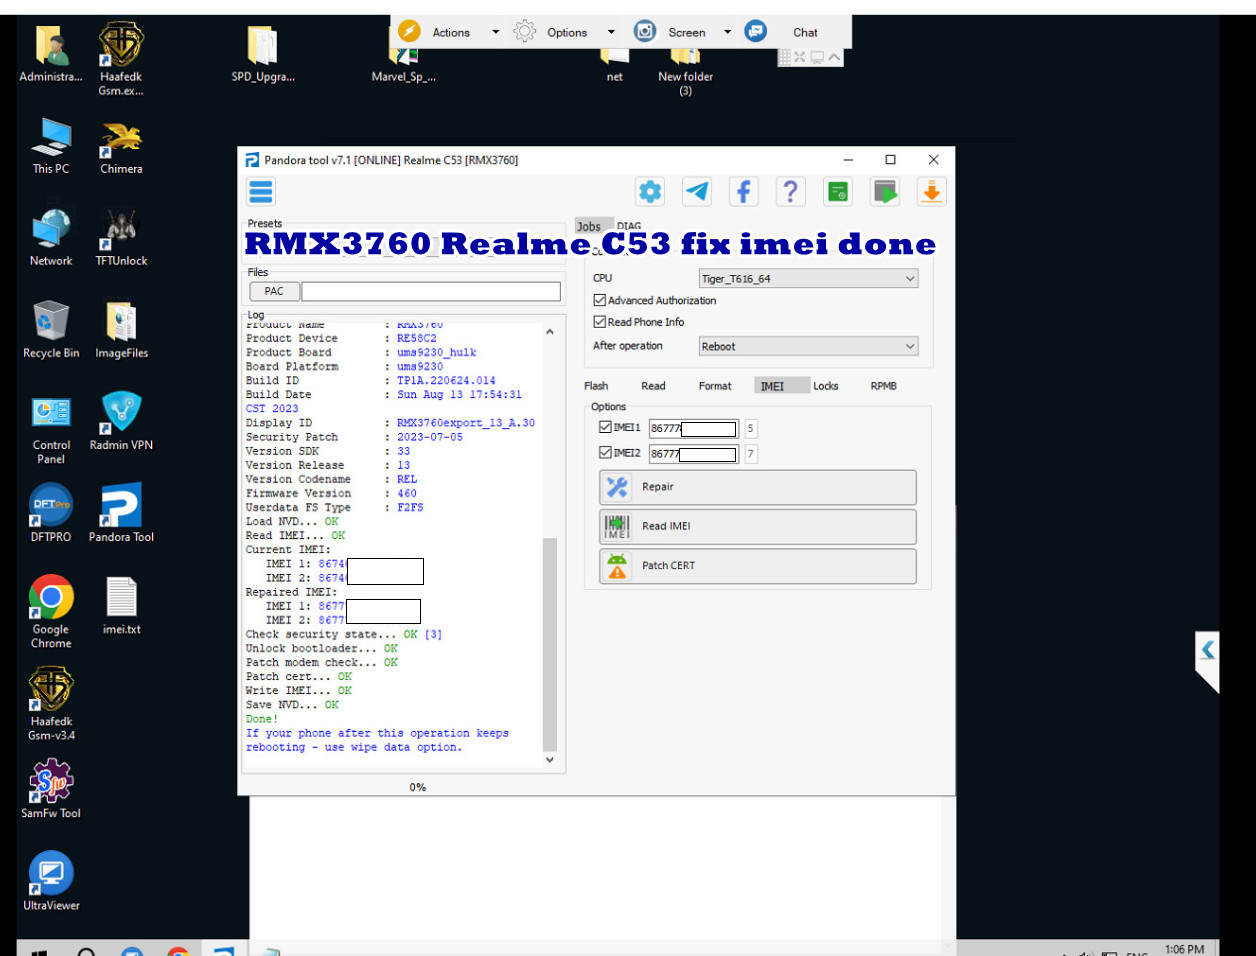Click the IMEI1 number input field

coord(694,428)
